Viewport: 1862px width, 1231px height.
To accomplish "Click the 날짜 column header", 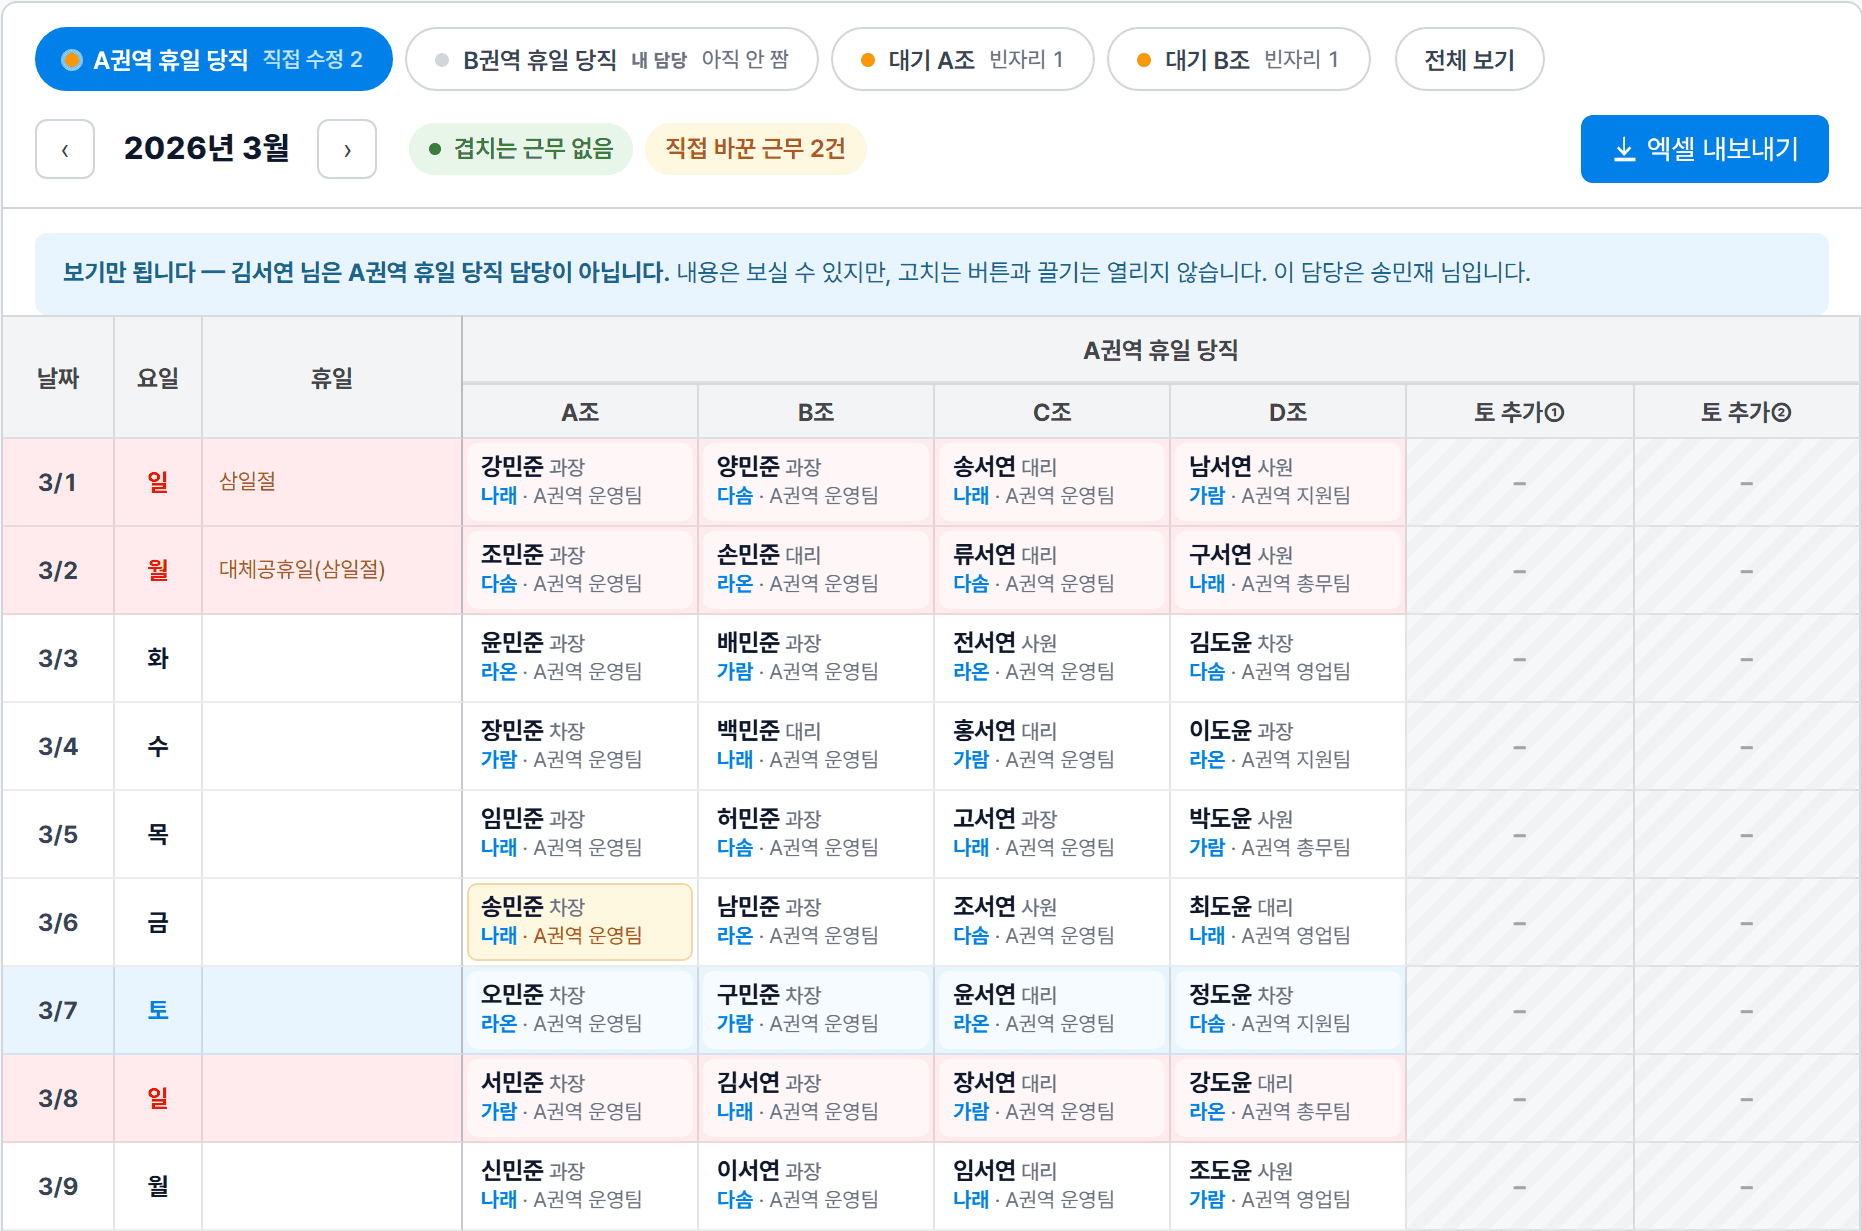I will pyautogui.click(x=58, y=378).
